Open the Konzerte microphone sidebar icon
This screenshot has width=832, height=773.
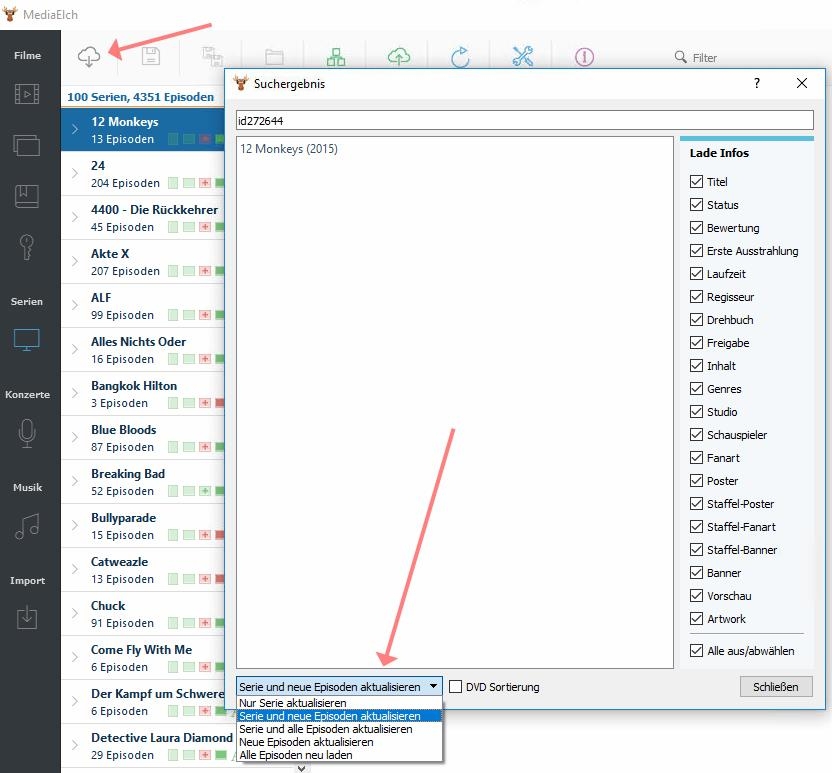point(27,433)
